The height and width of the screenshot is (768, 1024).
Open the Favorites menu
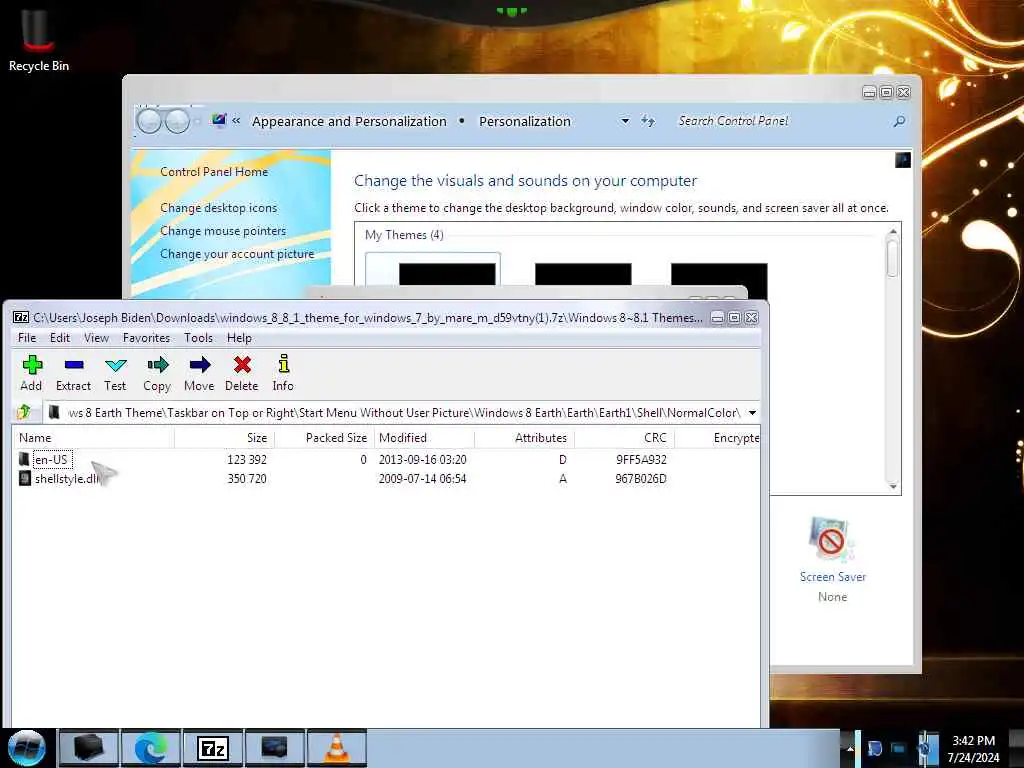tap(146, 338)
